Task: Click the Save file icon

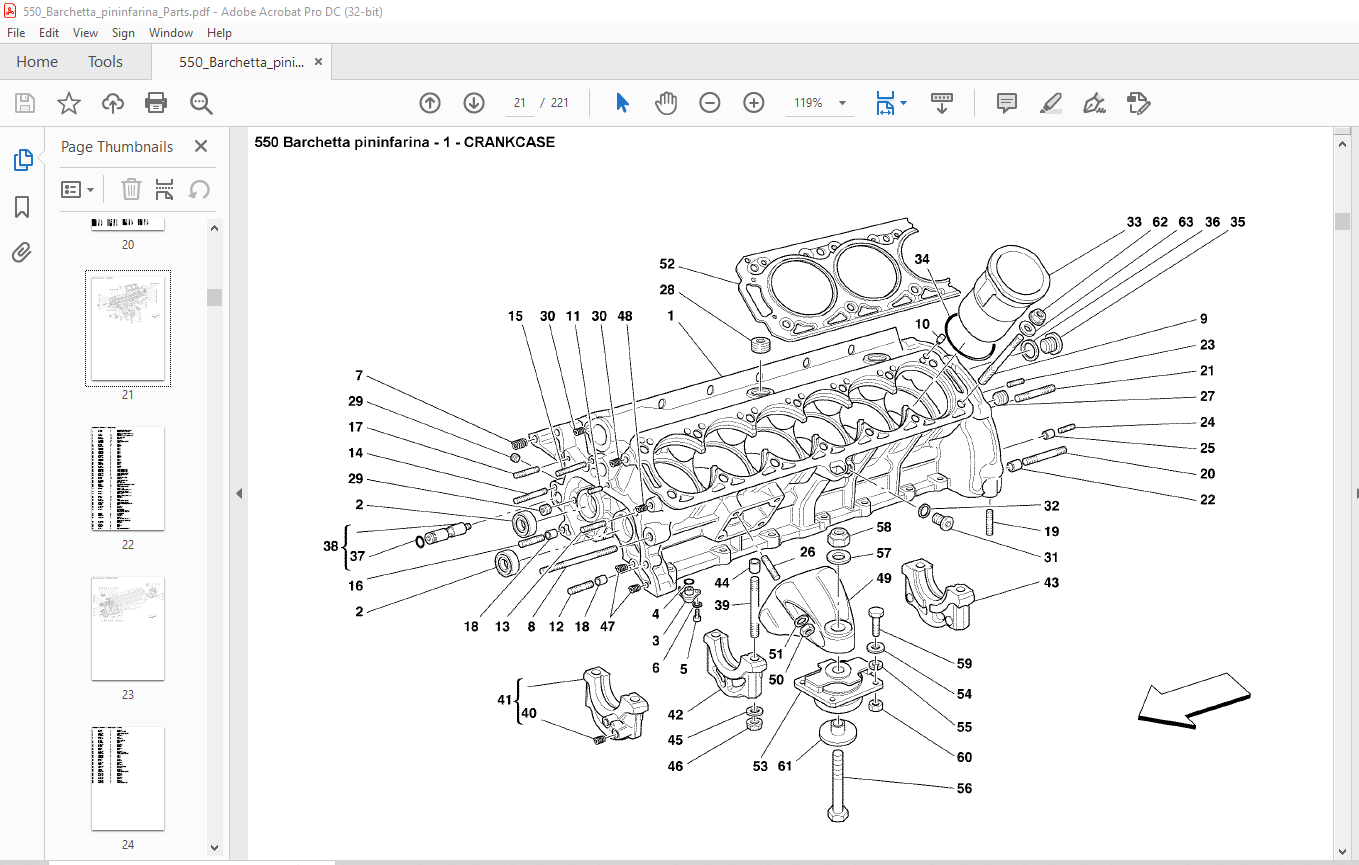Action: (x=25, y=103)
